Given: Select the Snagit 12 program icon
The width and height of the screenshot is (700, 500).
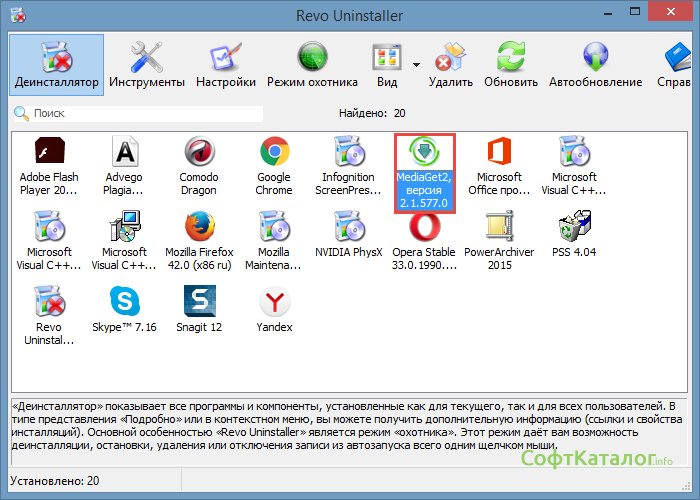Looking at the screenshot, I should point(200,303).
